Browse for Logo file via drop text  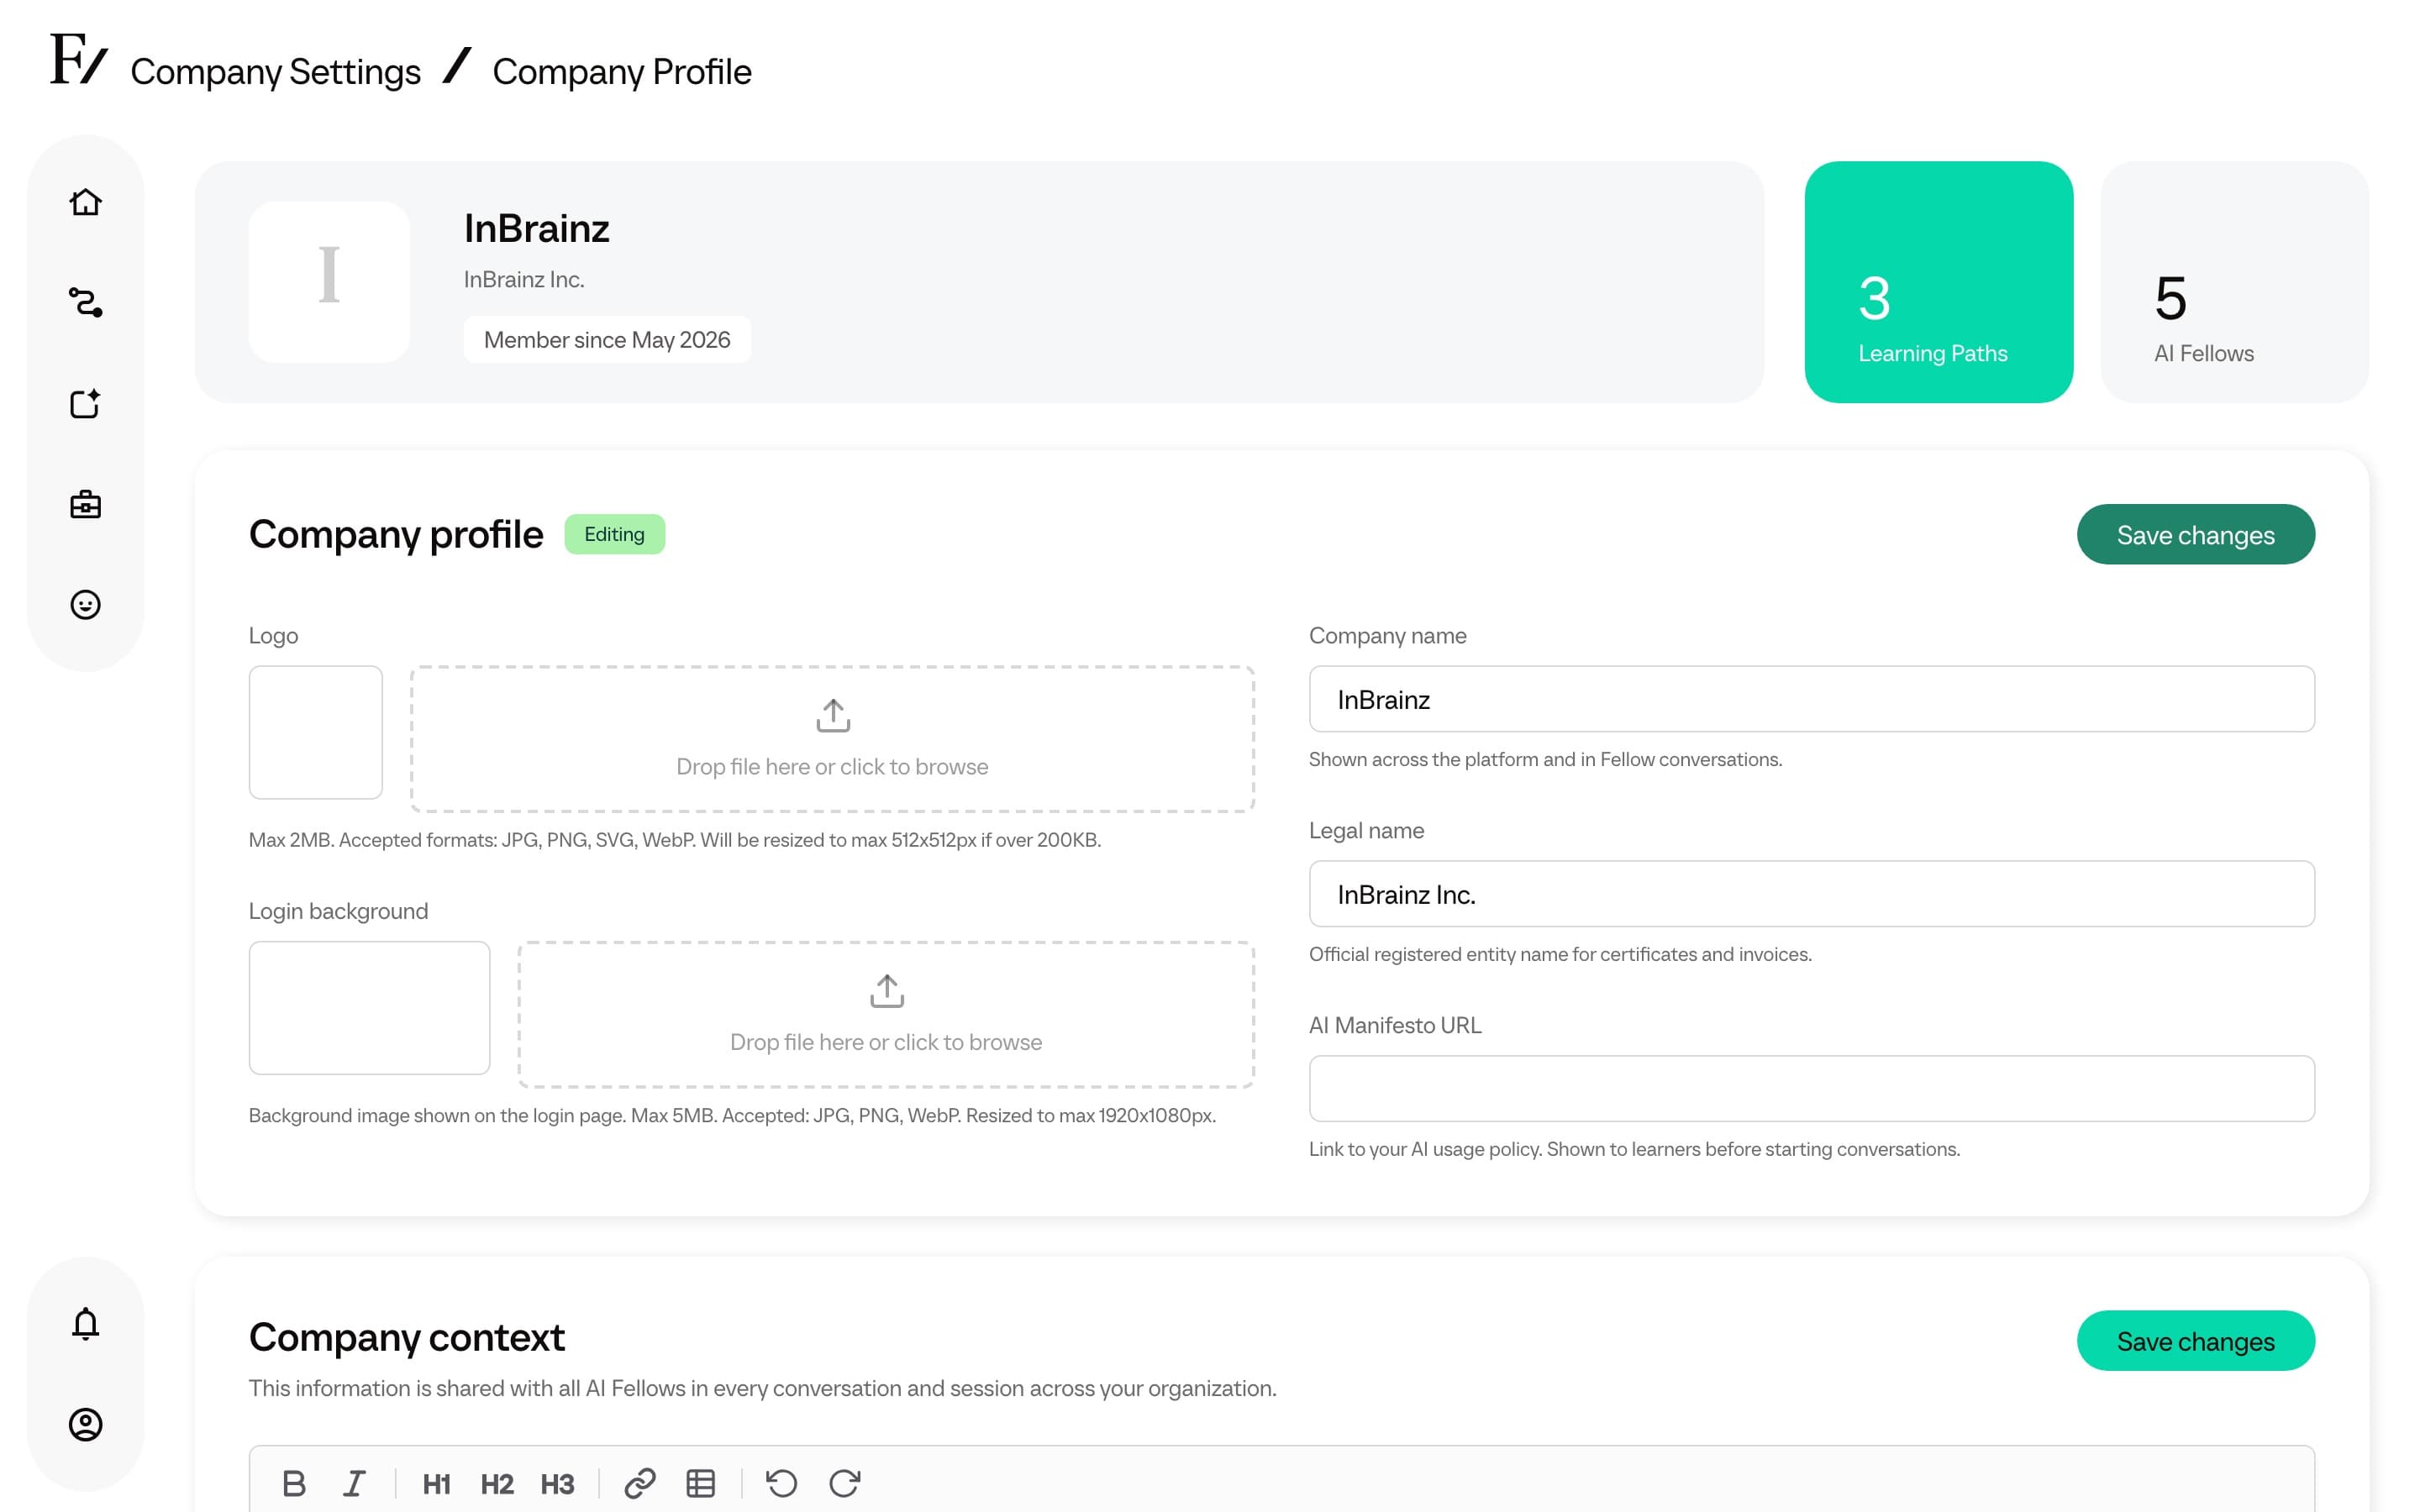pyautogui.click(x=832, y=767)
